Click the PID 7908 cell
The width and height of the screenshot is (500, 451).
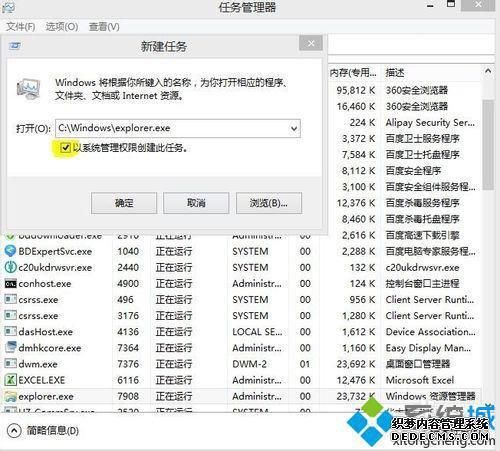click(x=128, y=396)
